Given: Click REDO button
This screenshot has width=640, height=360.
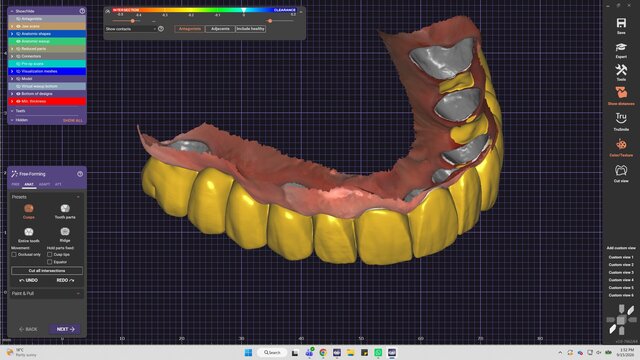Looking at the screenshot, I should [x=65, y=280].
